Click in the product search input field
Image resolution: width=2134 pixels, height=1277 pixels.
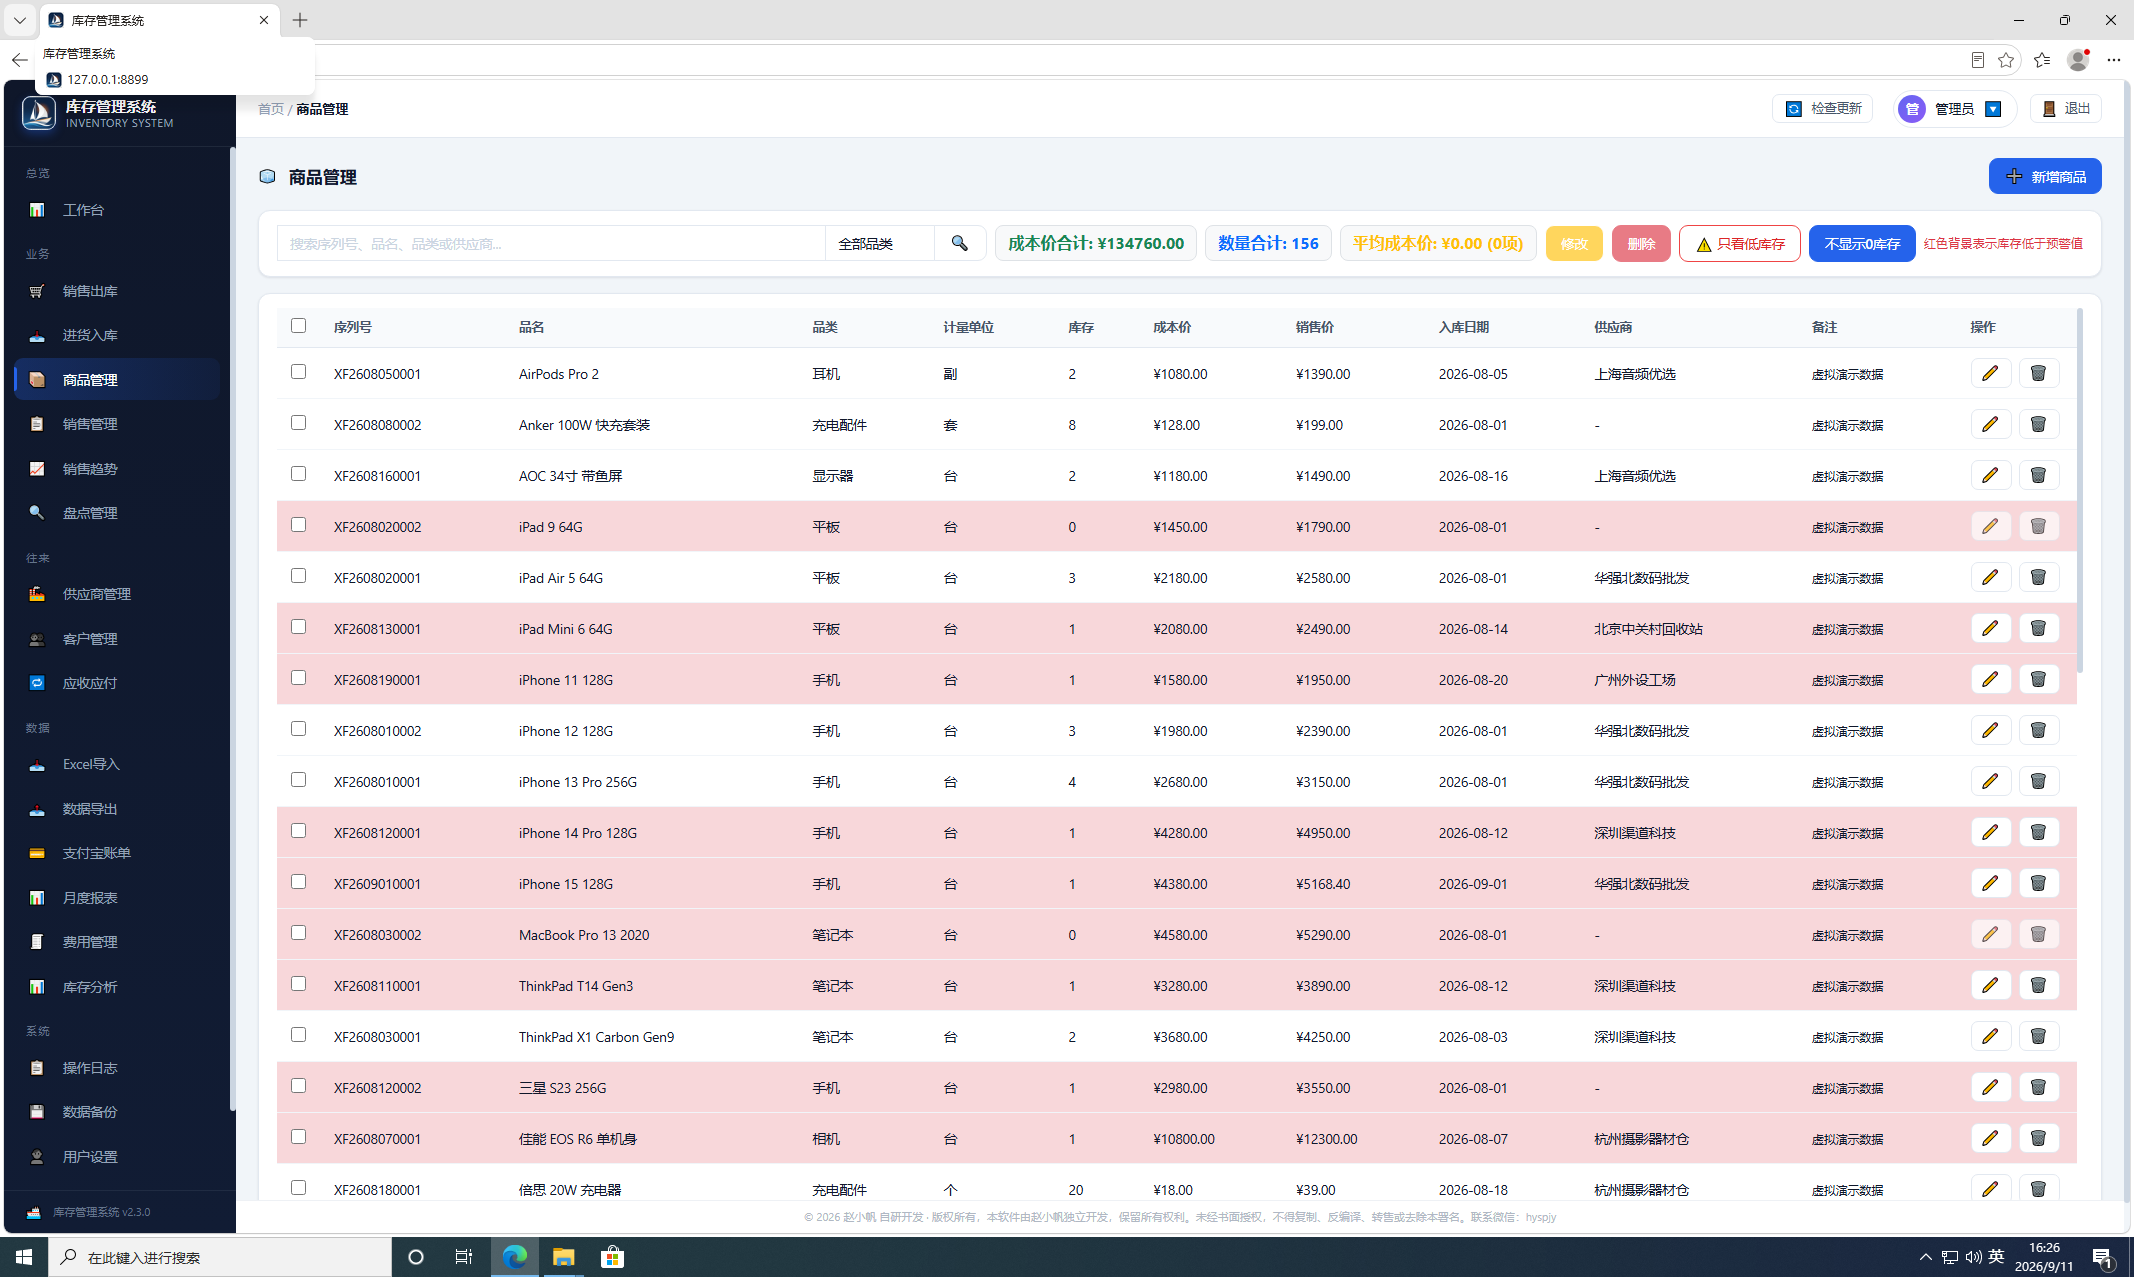pos(551,243)
